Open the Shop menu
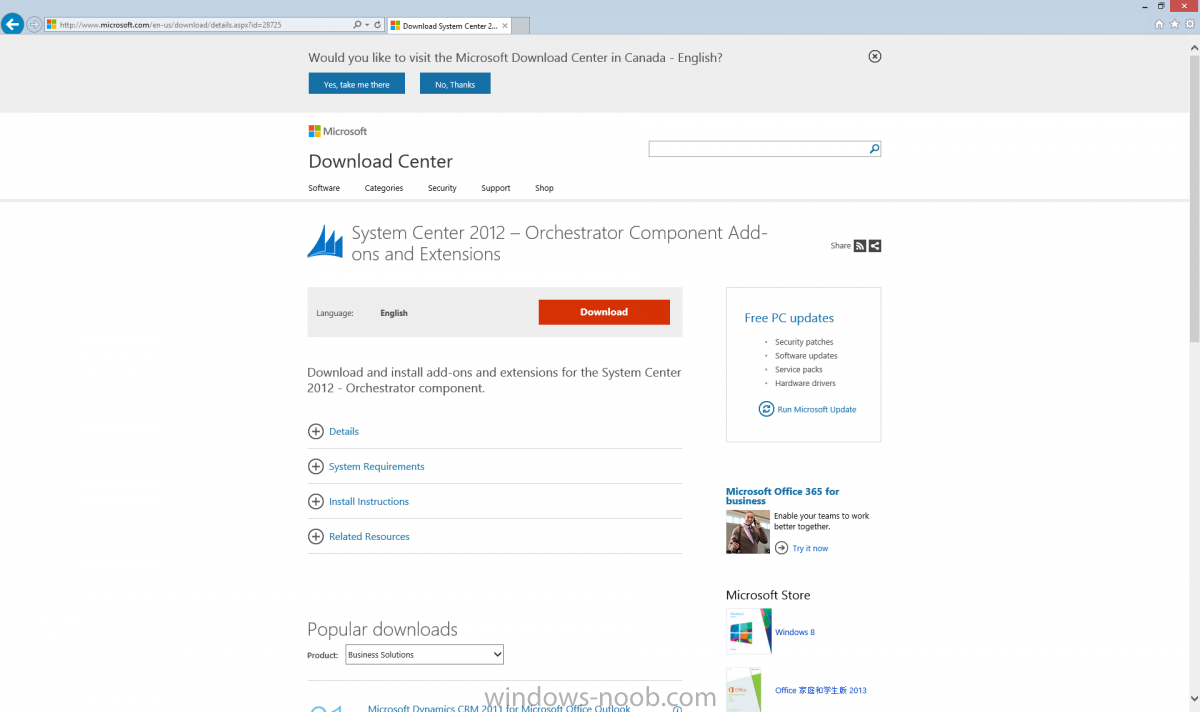1200x712 pixels. pos(544,188)
